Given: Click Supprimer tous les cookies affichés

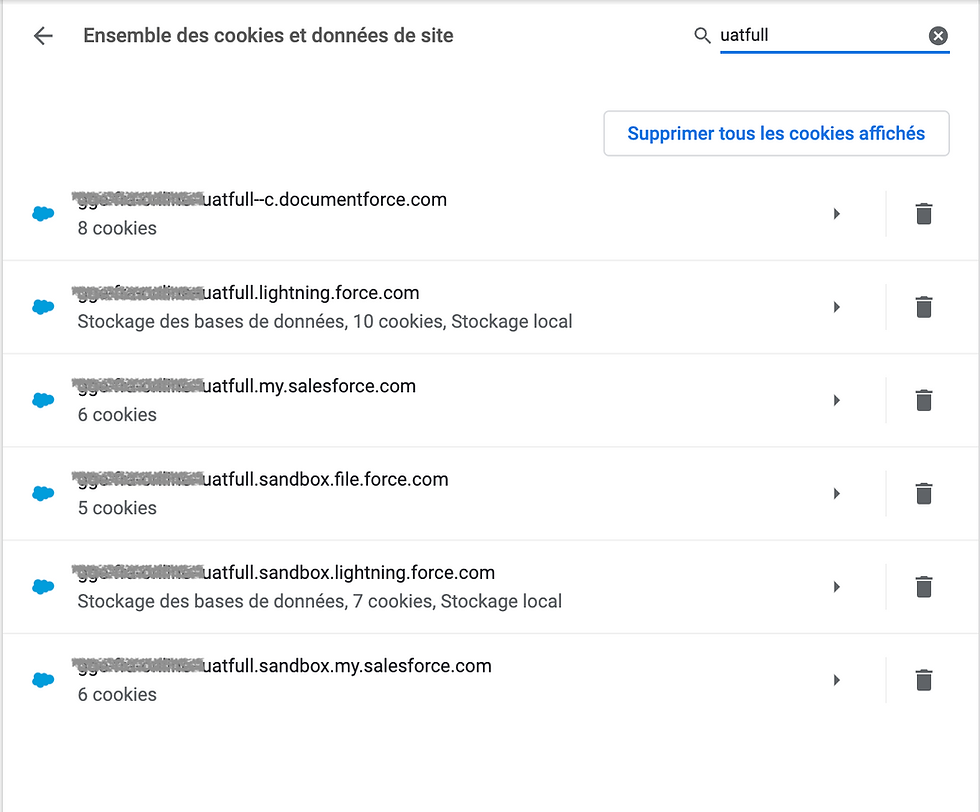Looking at the screenshot, I should pyautogui.click(x=776, y=133).
